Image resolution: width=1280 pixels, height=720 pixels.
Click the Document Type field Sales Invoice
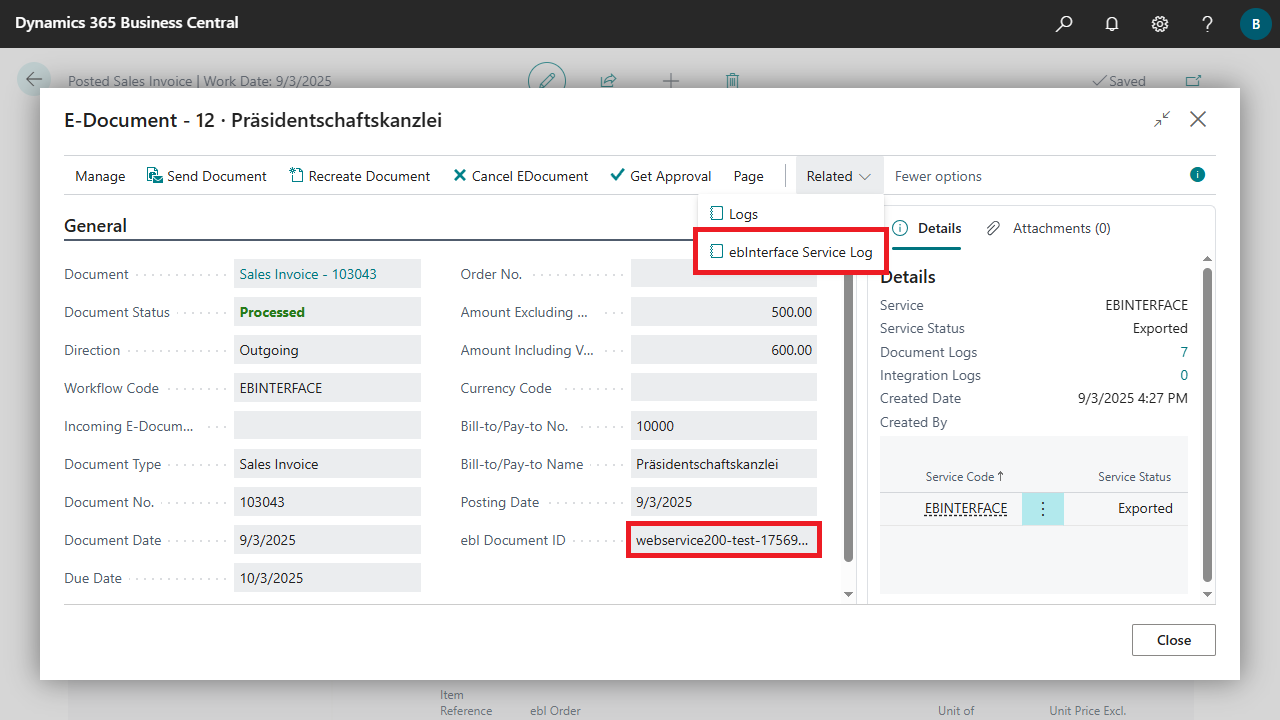pos(327,464)
